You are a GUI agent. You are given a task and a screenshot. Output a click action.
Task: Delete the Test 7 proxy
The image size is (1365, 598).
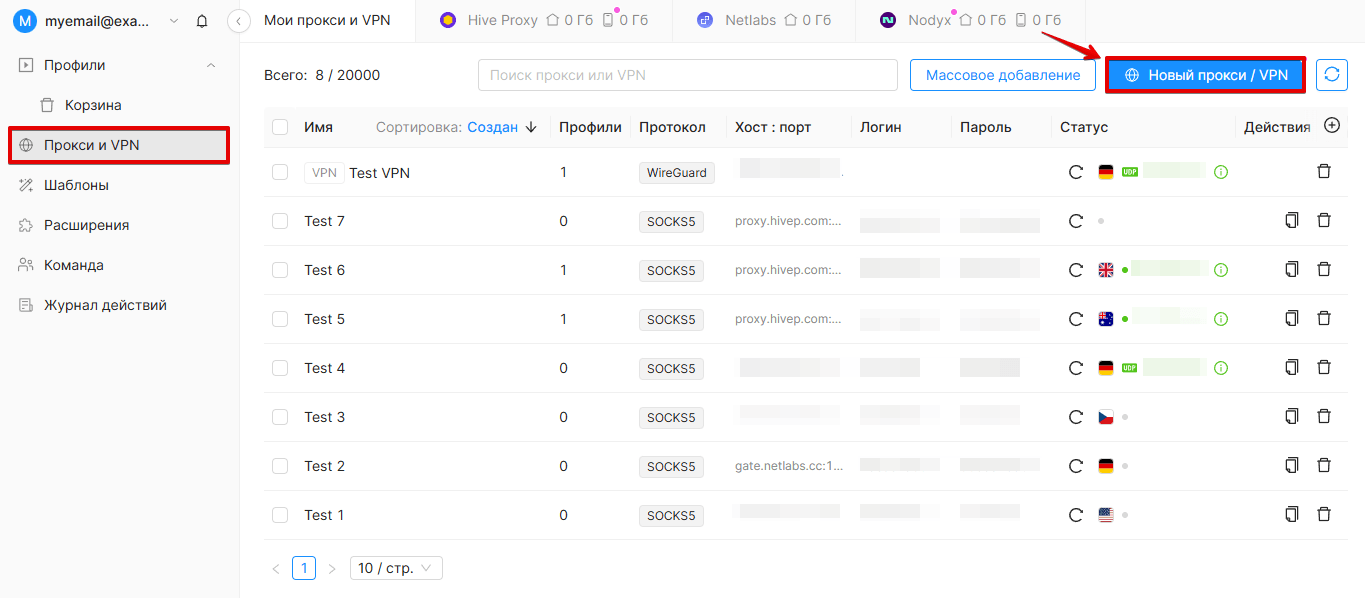pos(1324,221)
